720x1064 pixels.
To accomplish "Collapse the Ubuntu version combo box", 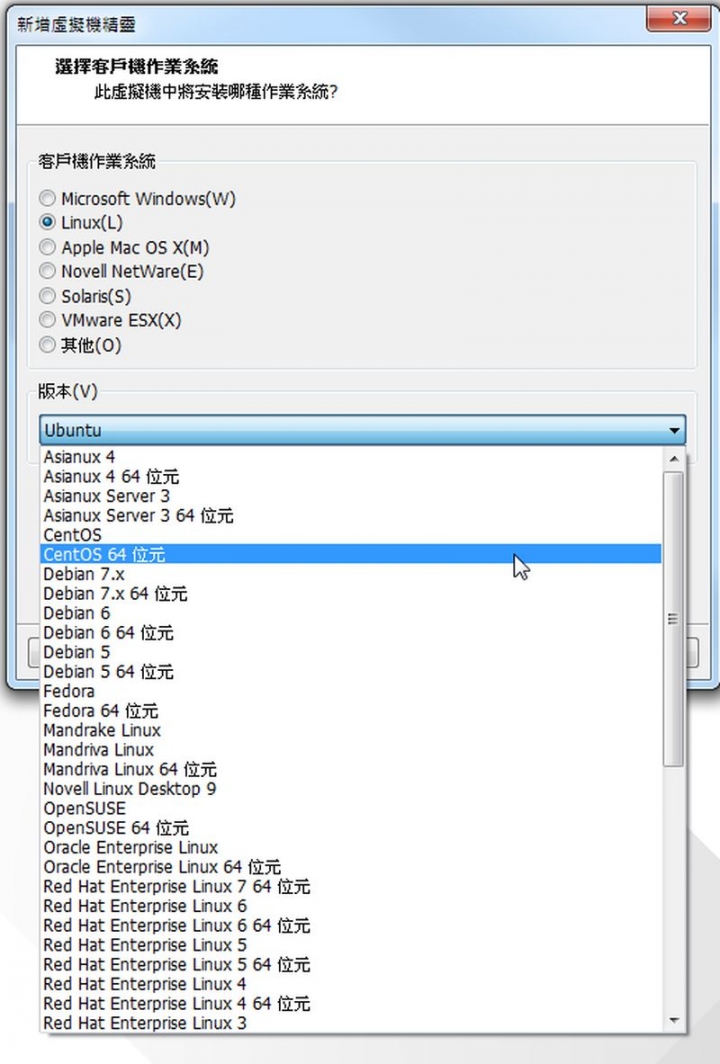I will pyautogui.click(x=362, y=430).
